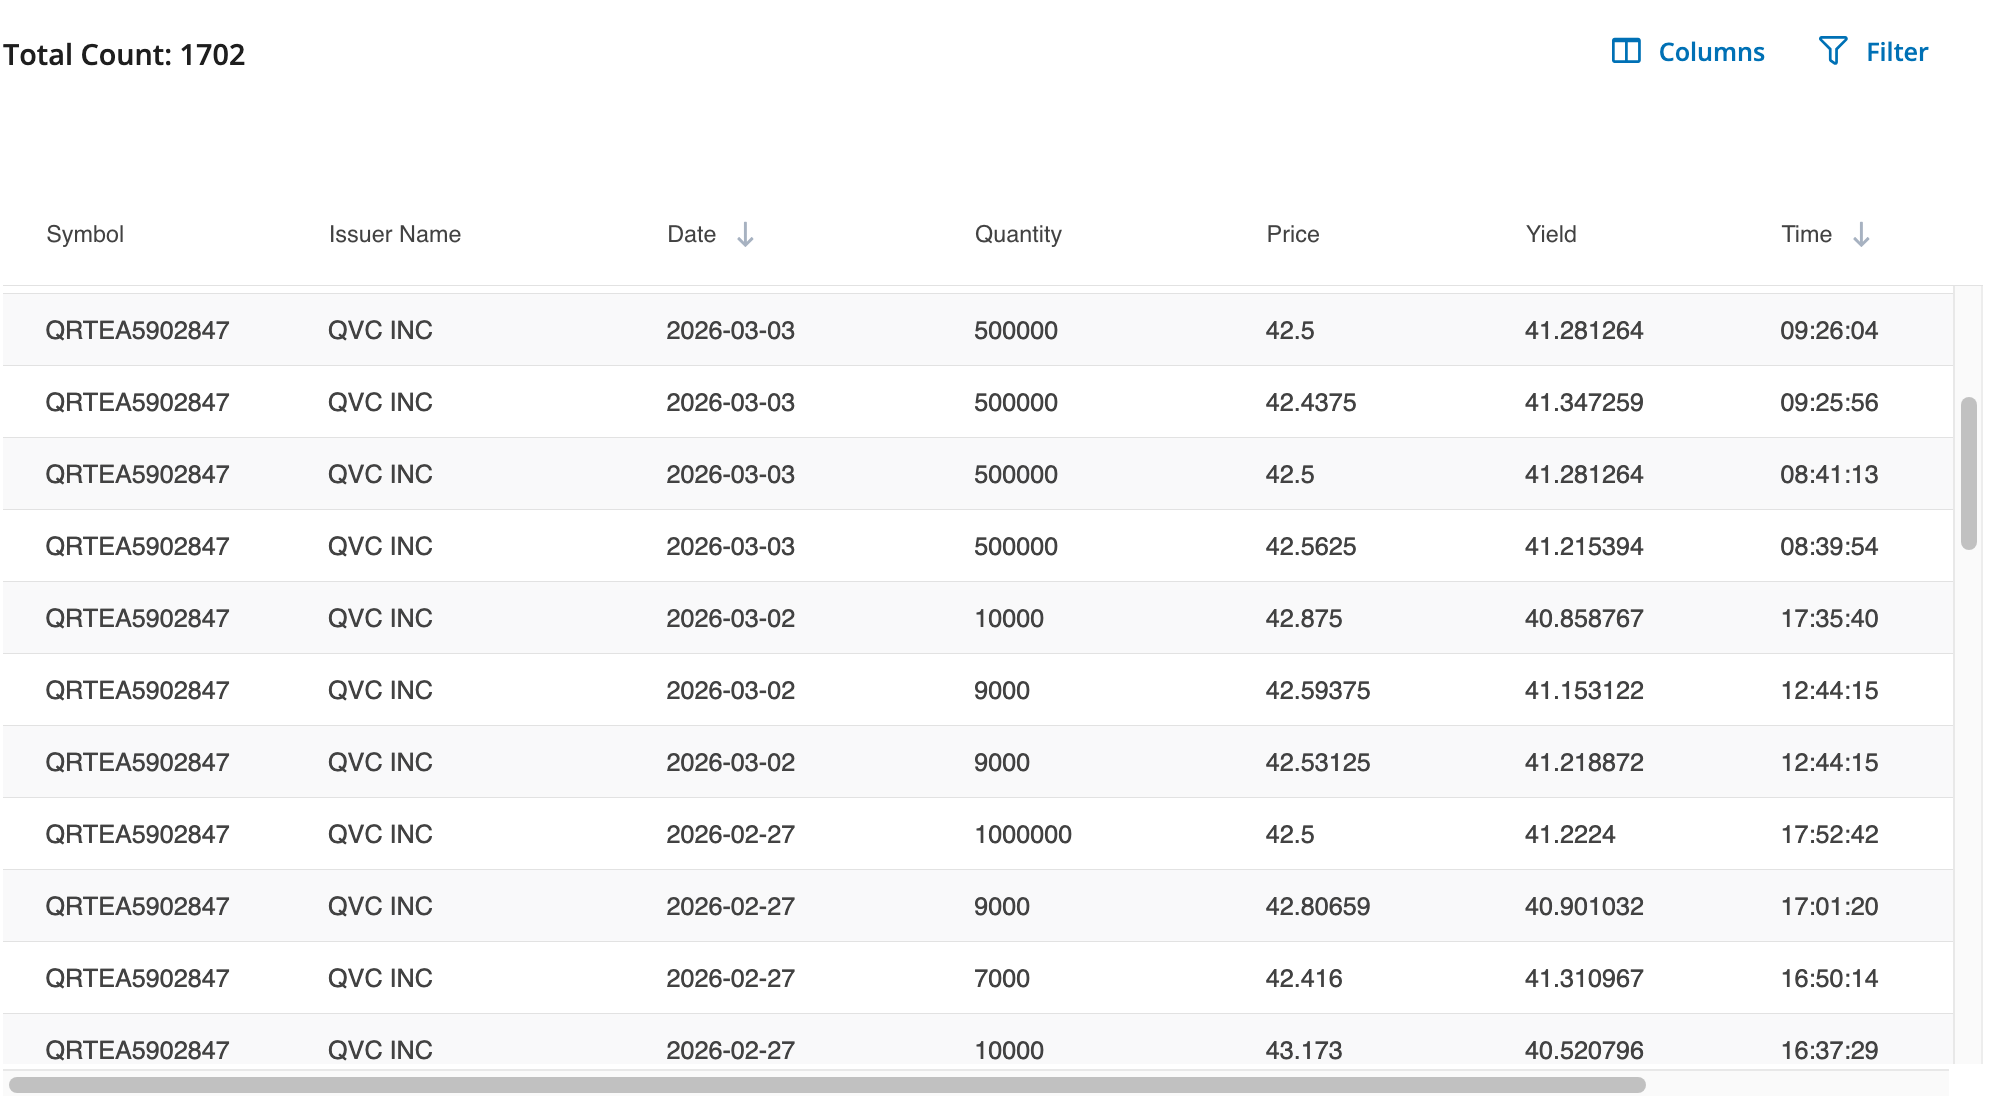
Task: Click time 09:25:56
Action: tap(1829, 402)
